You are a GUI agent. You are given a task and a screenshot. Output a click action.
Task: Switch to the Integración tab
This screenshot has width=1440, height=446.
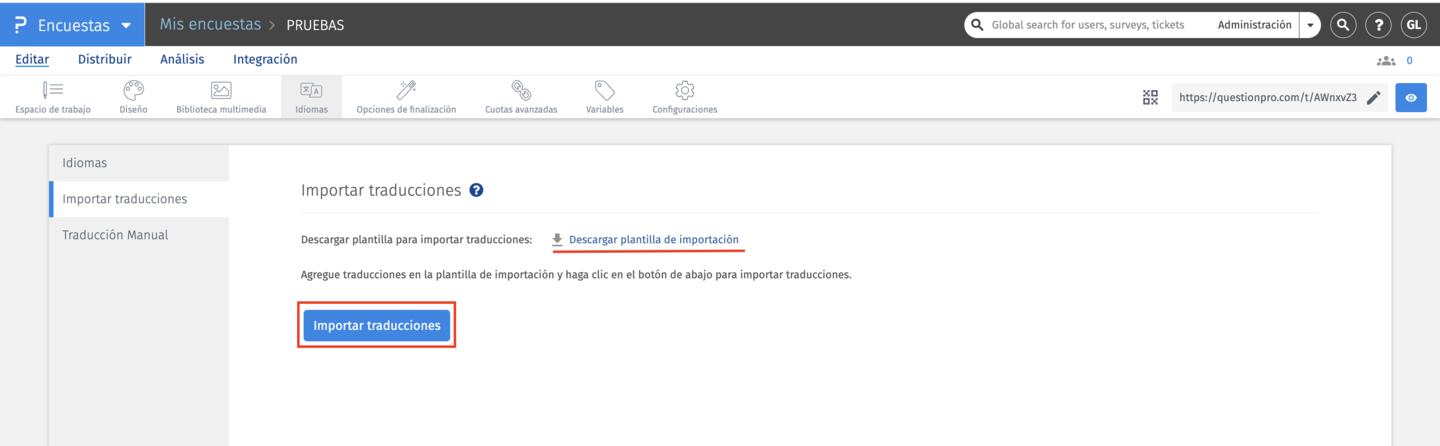(x=265, y=60)
